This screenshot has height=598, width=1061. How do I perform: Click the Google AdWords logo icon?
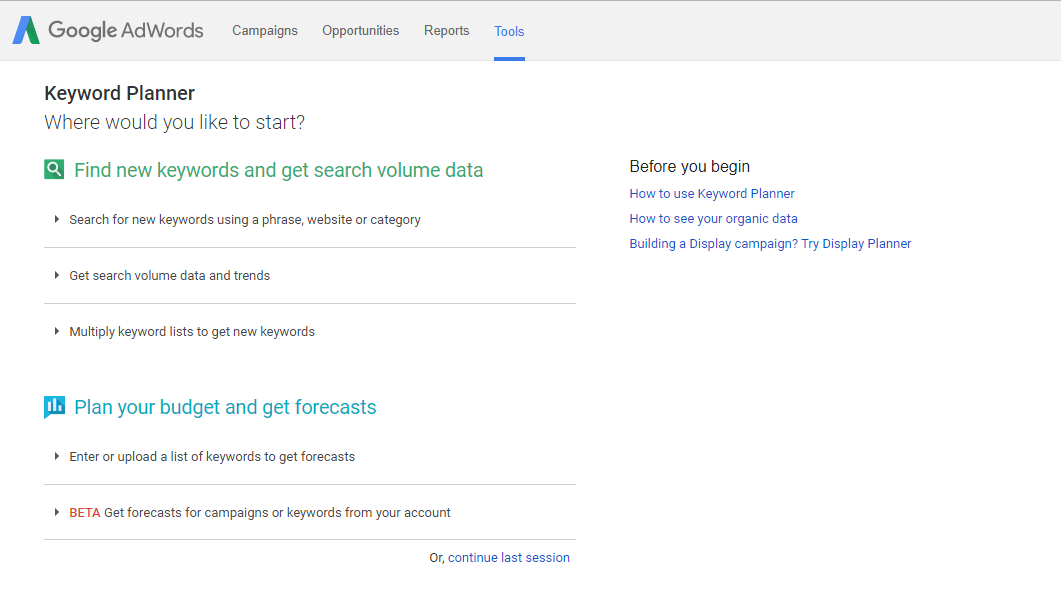point(26,30)
